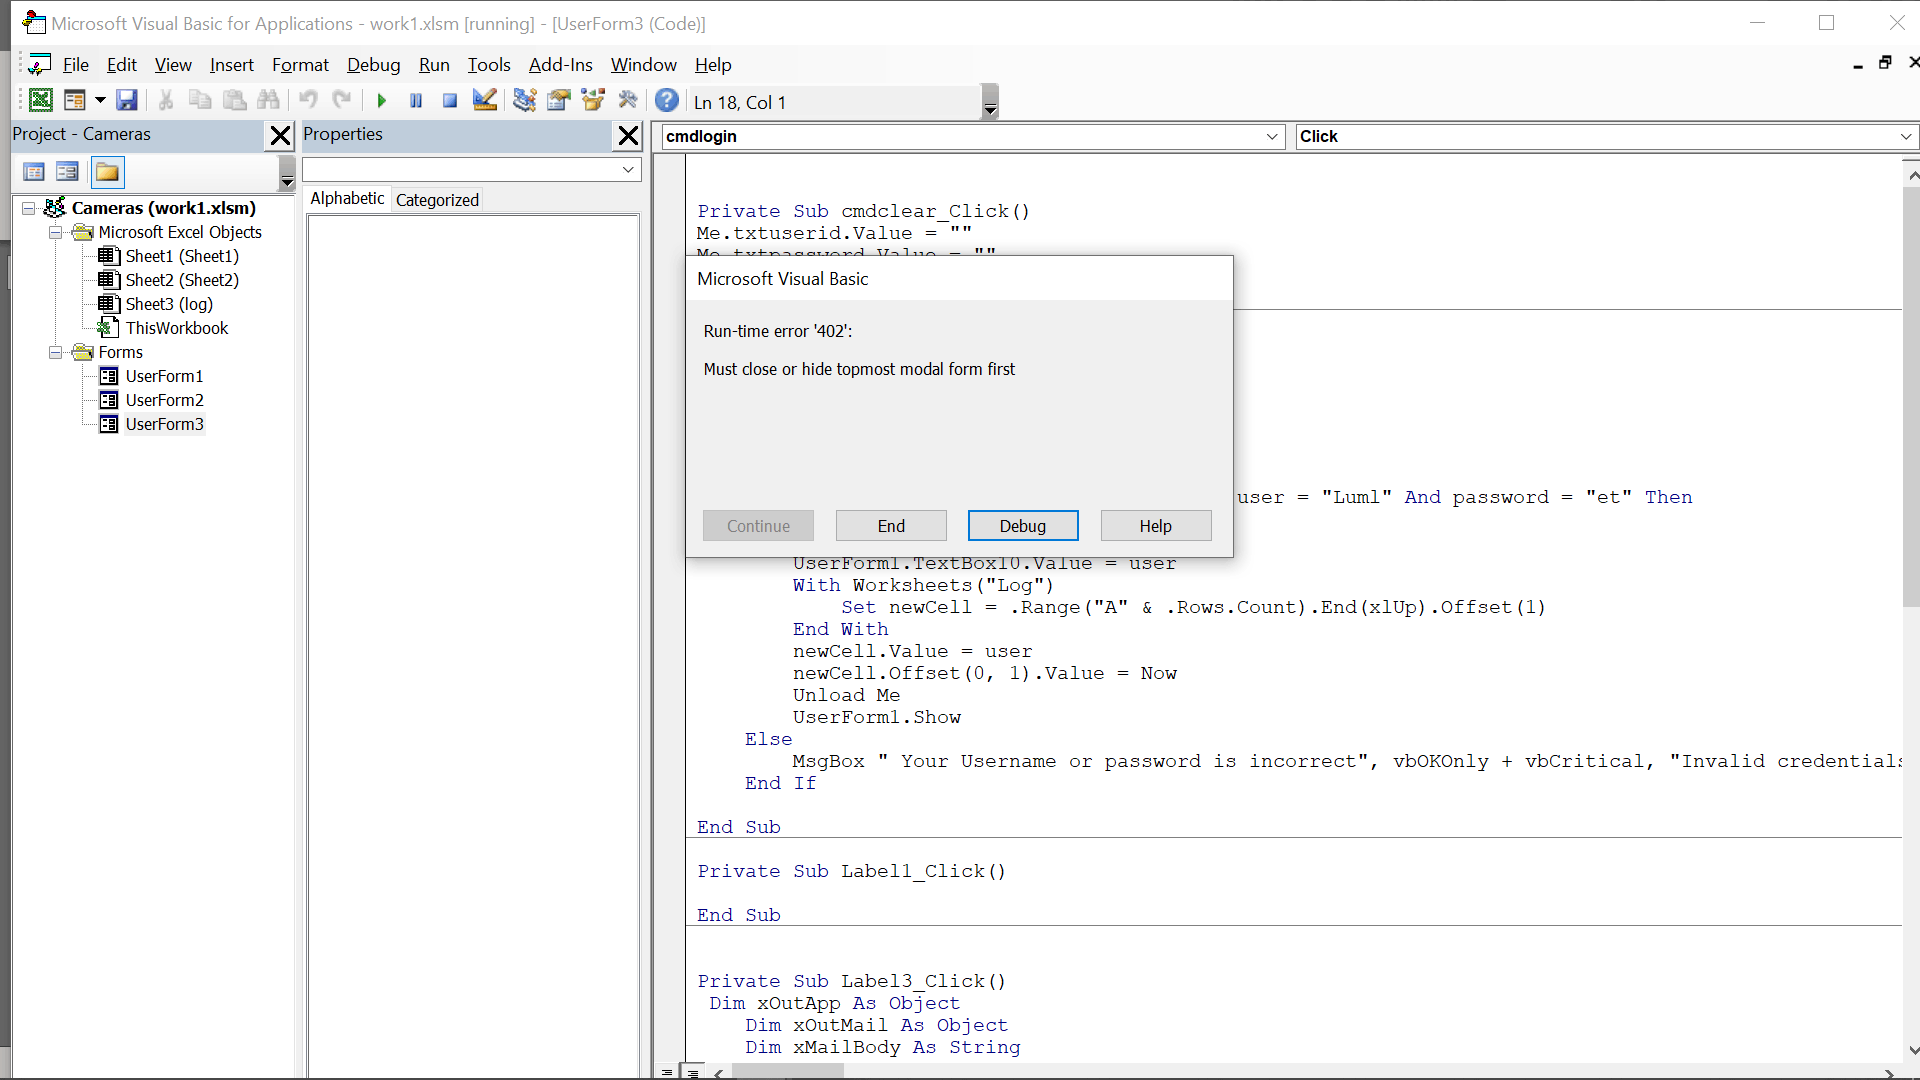Toggle Design Mode icon in toolbar
The width and height of the screenshot is (1920, 1080).
coord(485,100)
